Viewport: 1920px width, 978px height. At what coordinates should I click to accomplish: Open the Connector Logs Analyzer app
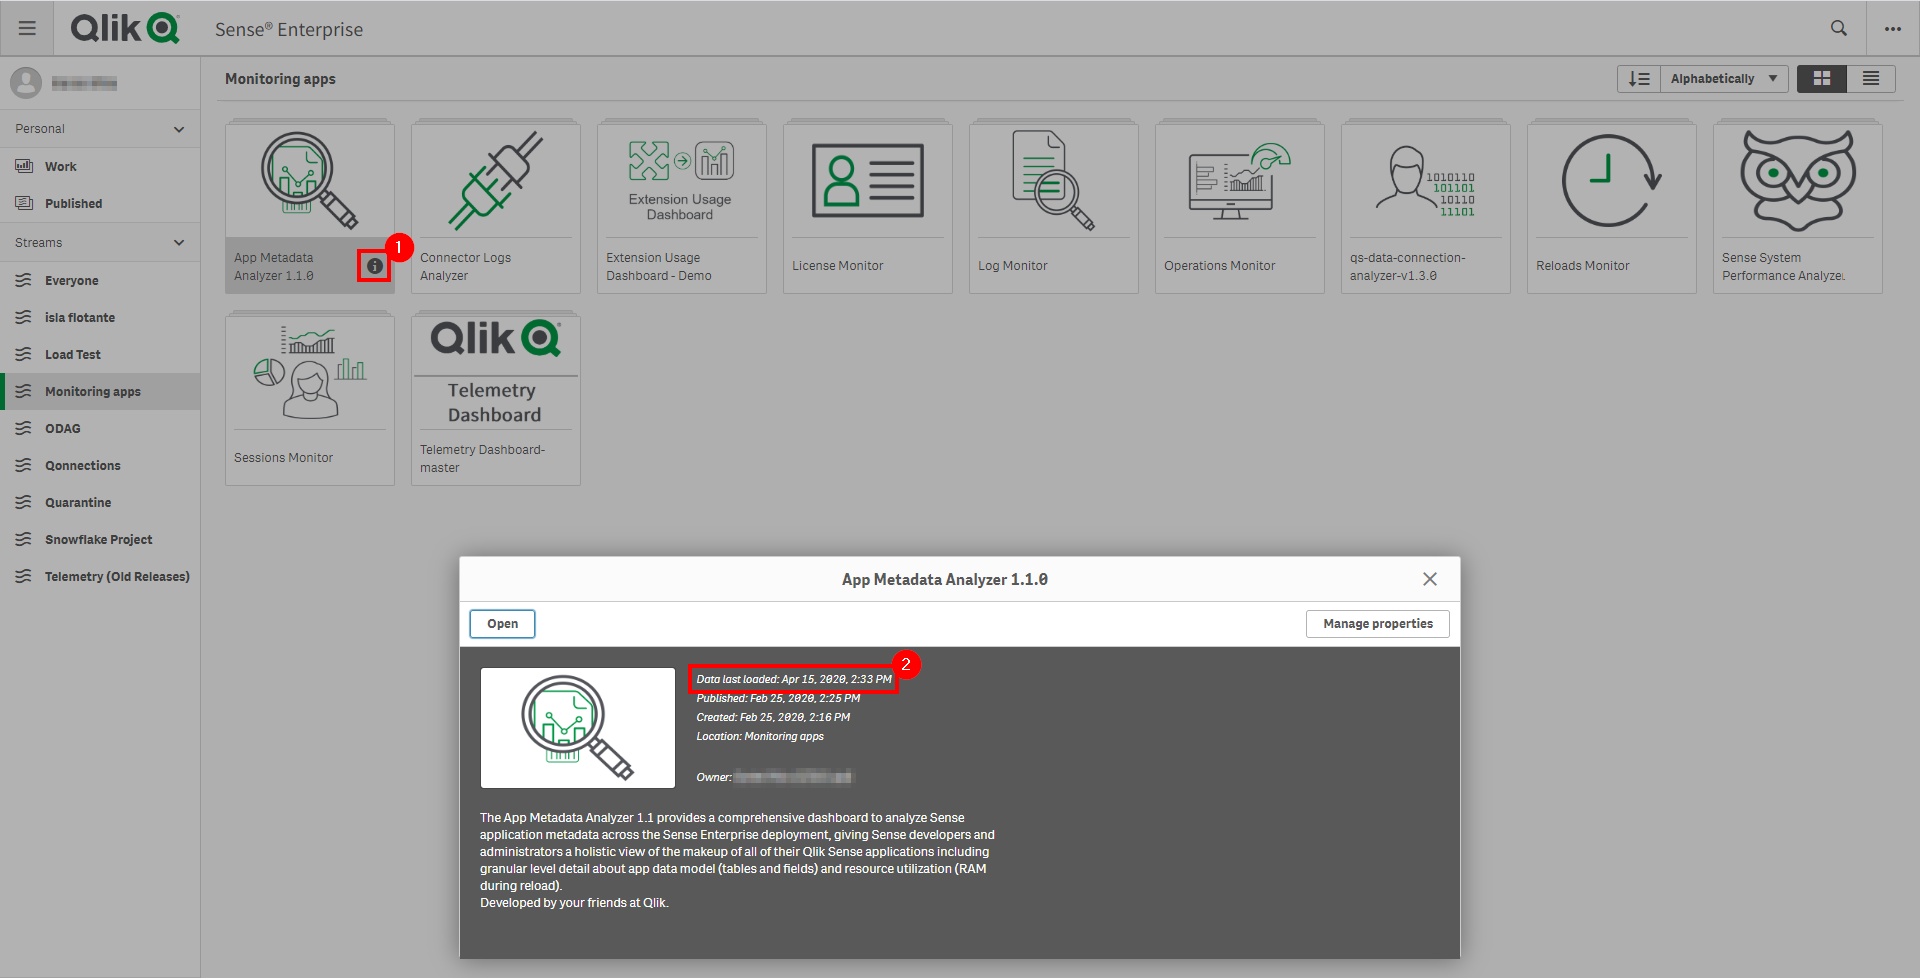pyautogui.click(x=496, y=207)
